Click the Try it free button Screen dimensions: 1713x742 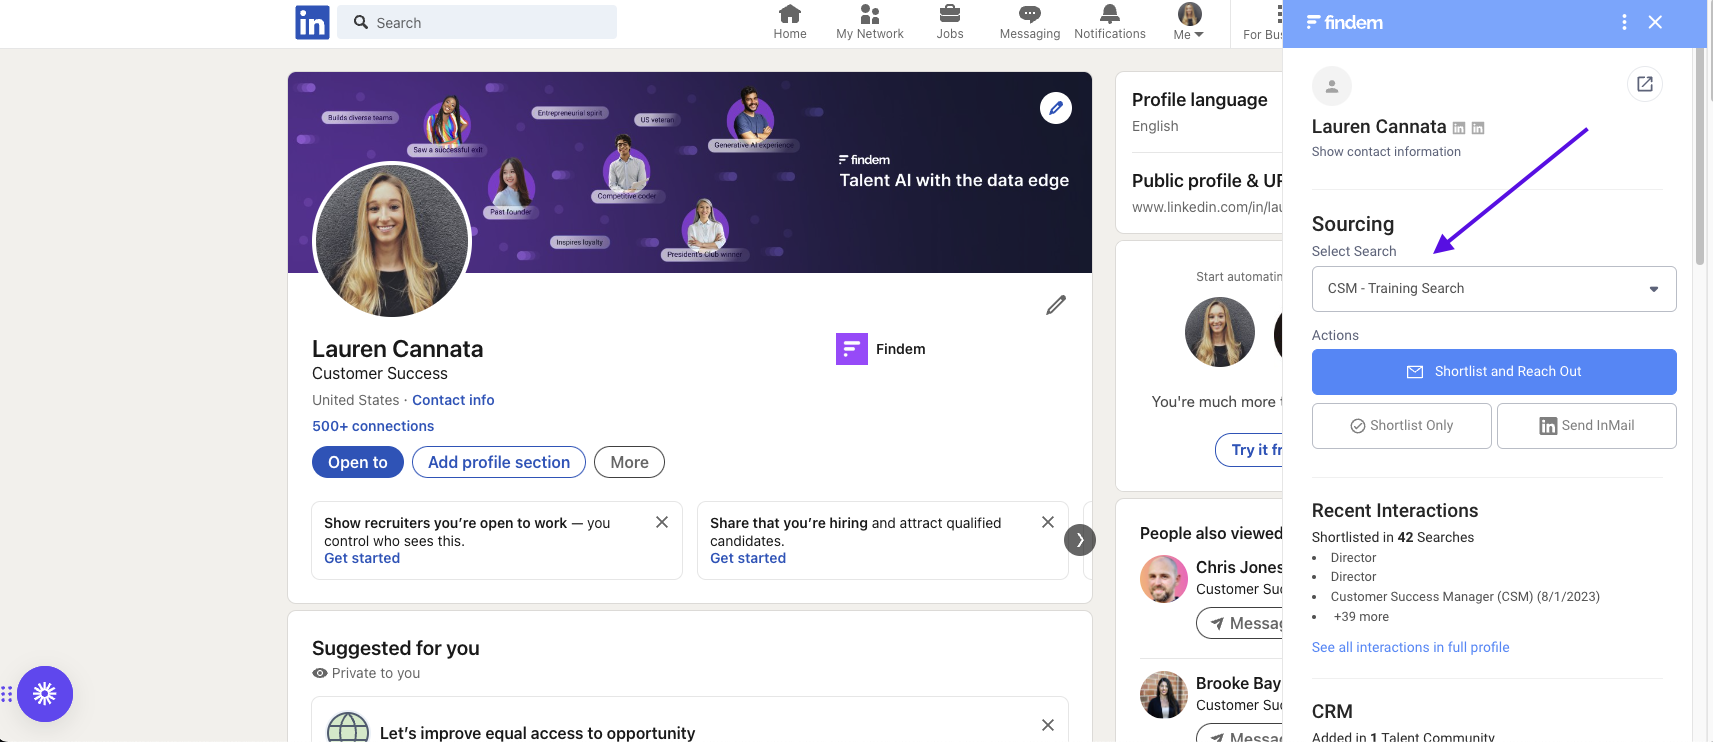[x=1250, y=450]
